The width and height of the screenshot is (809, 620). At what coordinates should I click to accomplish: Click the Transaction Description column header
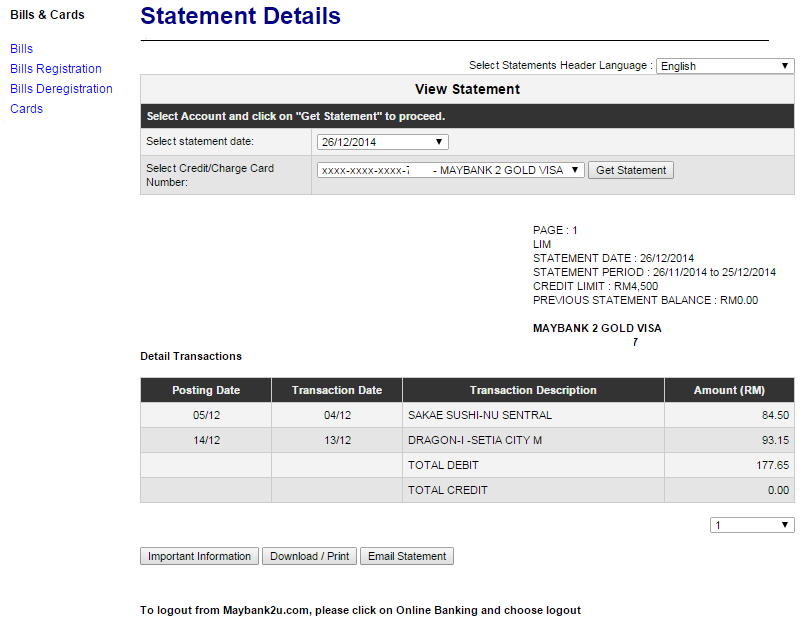tap(533, 390)
